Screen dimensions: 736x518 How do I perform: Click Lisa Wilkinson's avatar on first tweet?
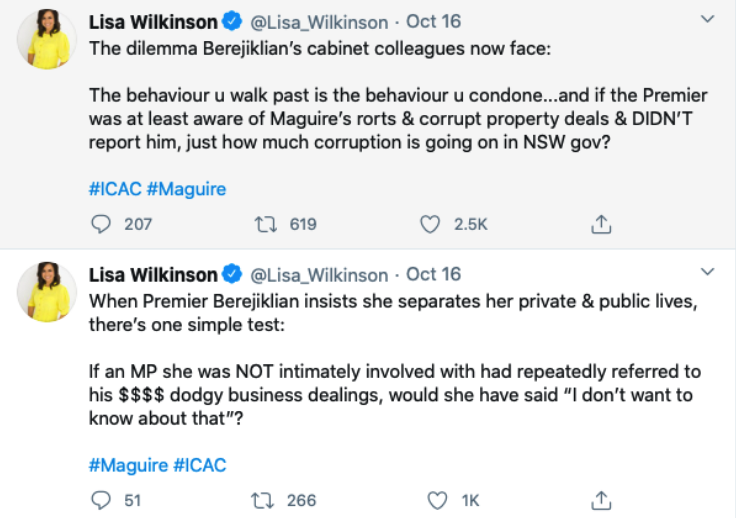(45, 42)
